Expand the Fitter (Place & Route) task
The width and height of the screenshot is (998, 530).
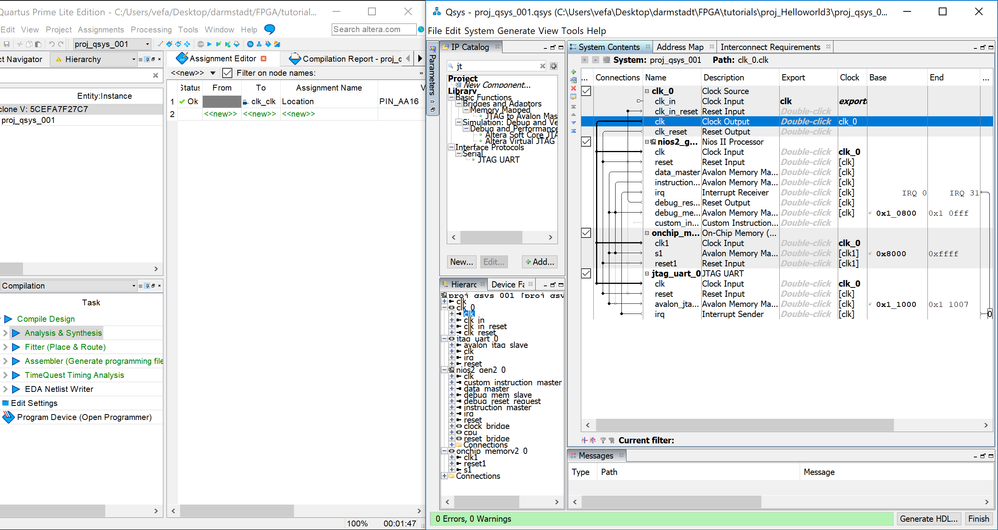pos(5,347)
